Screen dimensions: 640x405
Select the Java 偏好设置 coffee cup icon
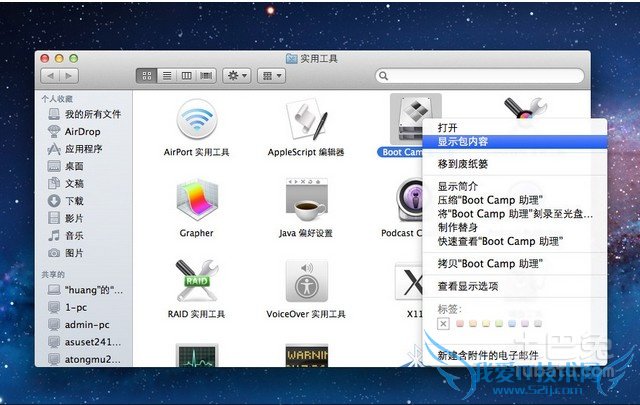307,200
